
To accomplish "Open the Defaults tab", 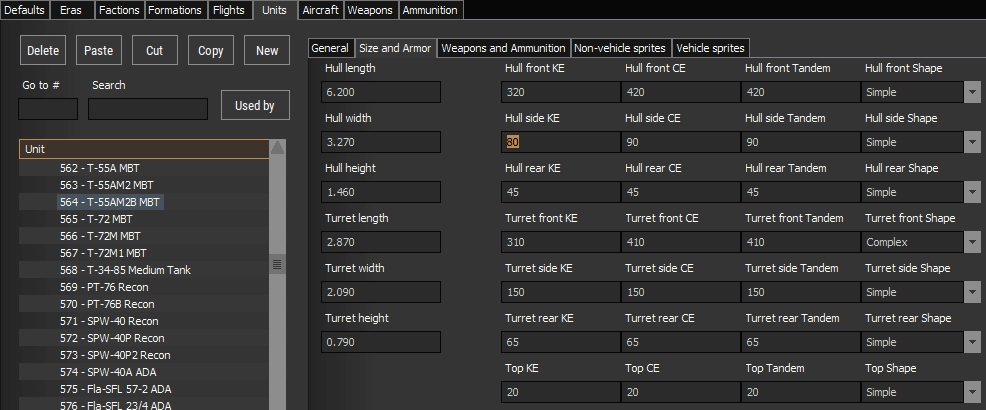I will (24, 10).
